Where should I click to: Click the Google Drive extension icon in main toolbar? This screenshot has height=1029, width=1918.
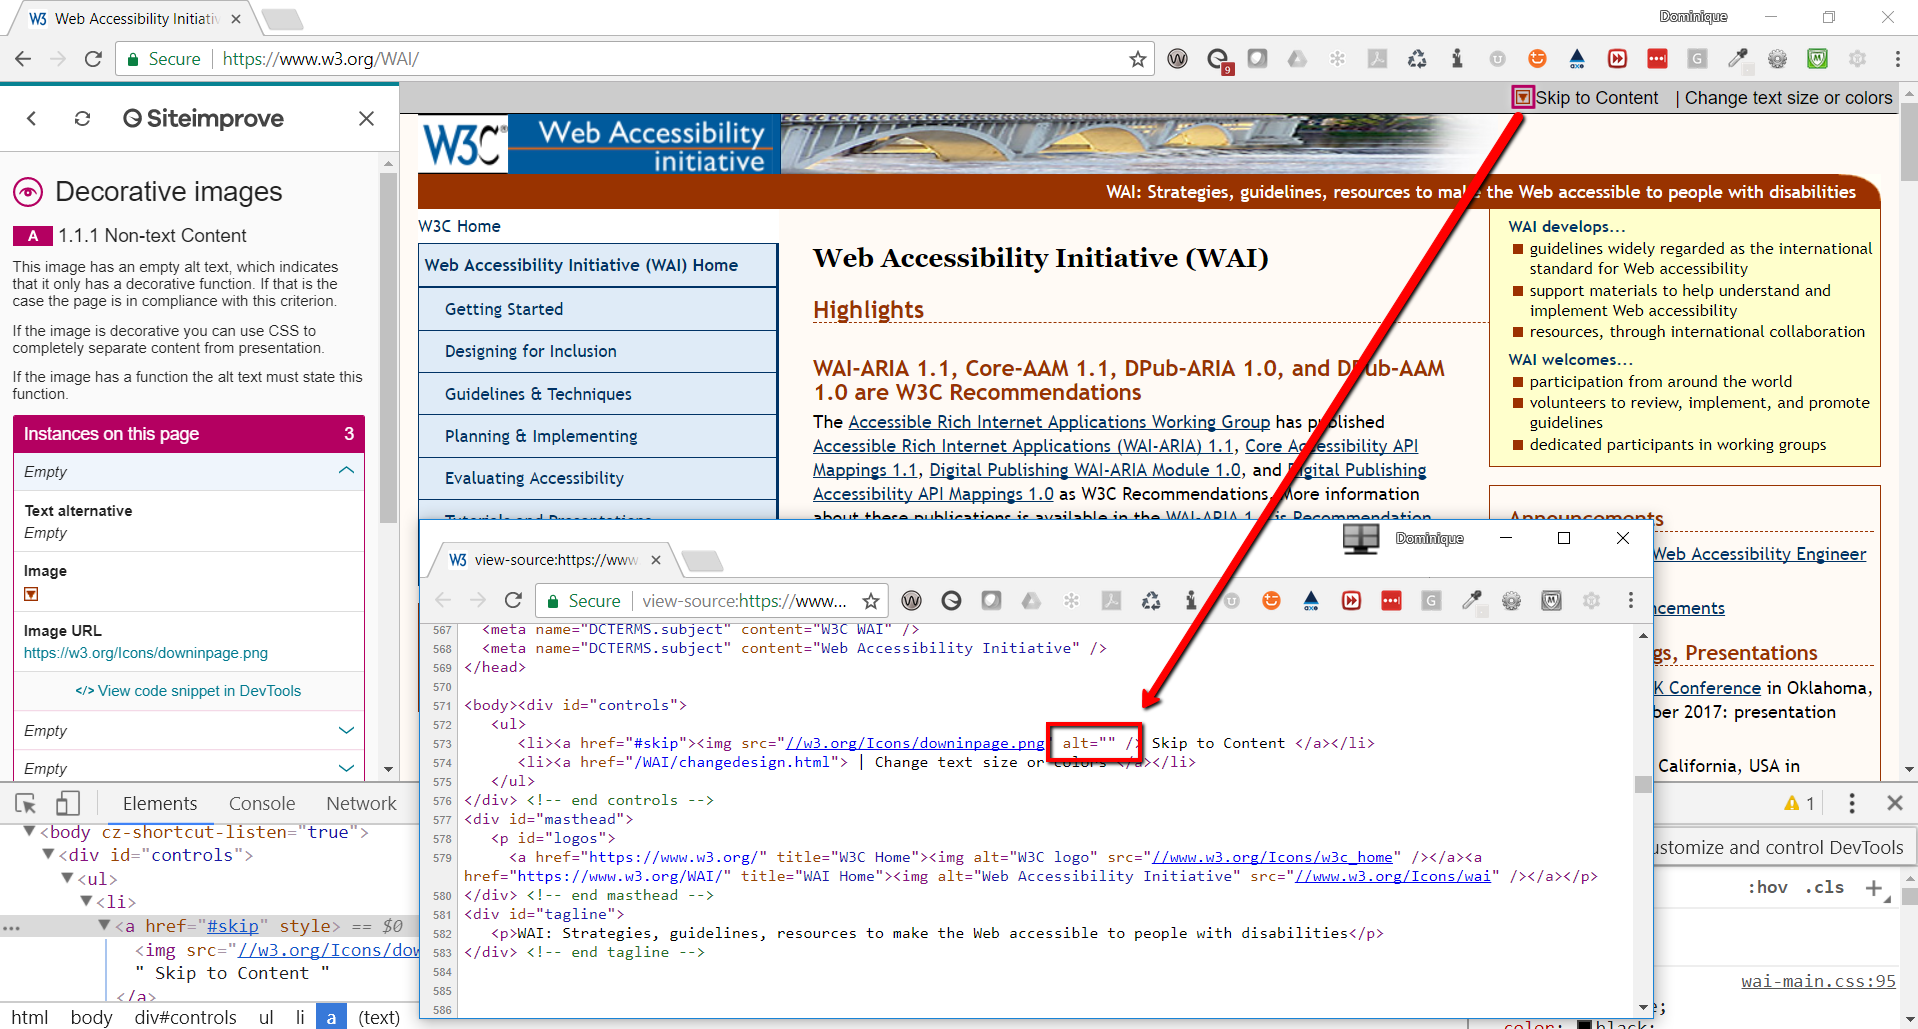click(1297, 59)
